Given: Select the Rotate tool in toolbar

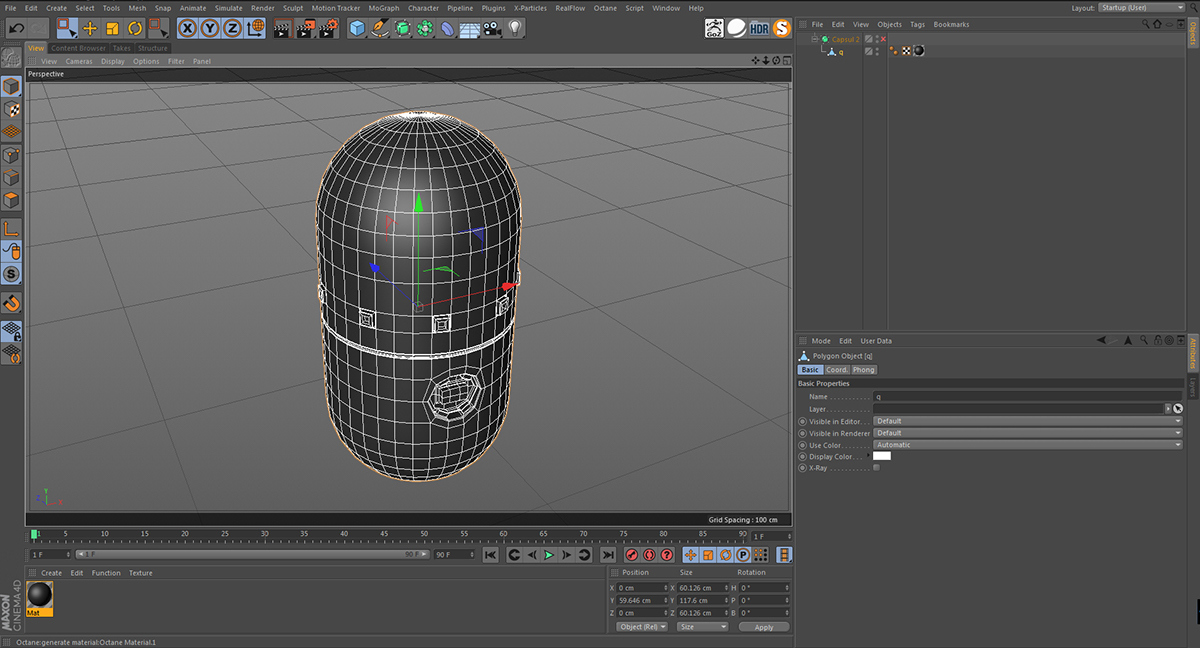Looking at the screenshot, I should click(135, 28).
